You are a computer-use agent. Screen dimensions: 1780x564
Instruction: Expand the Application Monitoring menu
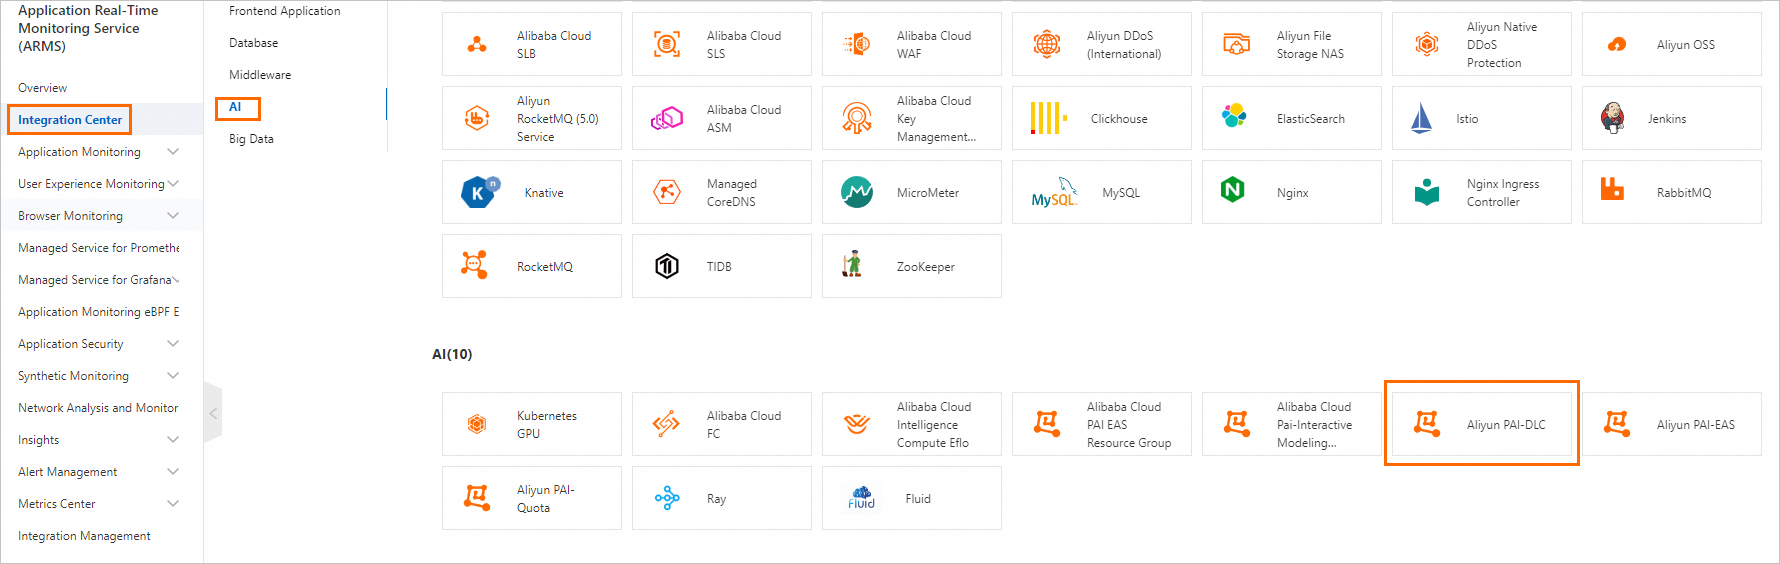click(173, 152)
